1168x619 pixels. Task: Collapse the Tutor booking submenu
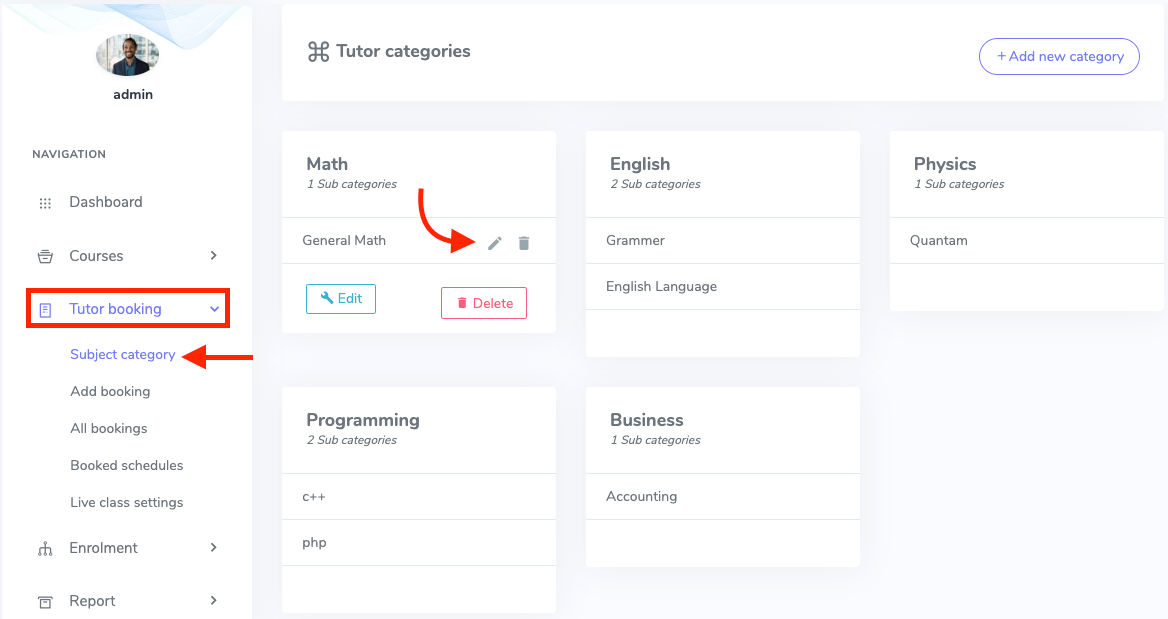[x=212, y=309]
